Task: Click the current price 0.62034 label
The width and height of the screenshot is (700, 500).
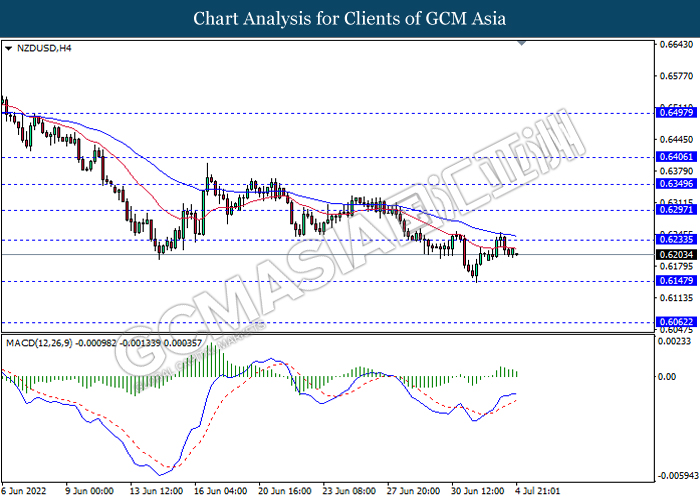Action: (676, 254)
